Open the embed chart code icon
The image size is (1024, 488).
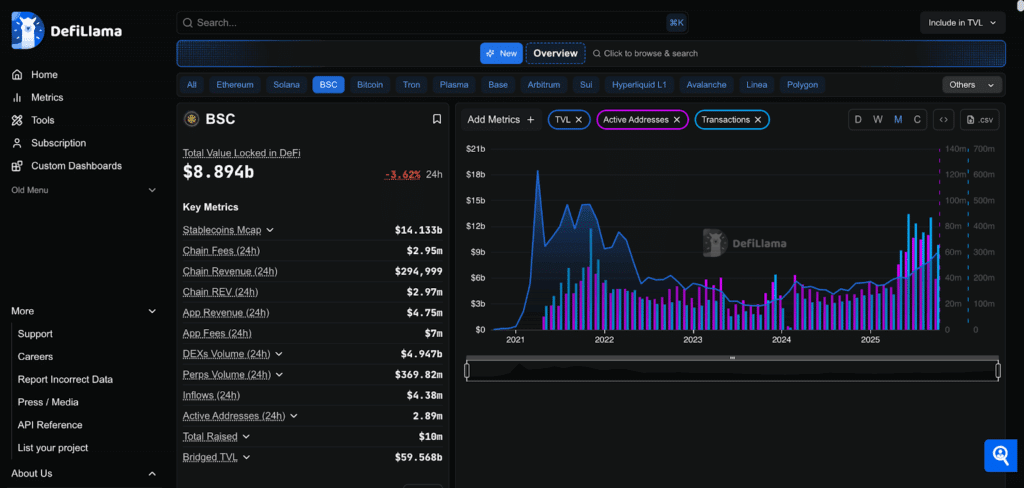click(x=943, y=120)
